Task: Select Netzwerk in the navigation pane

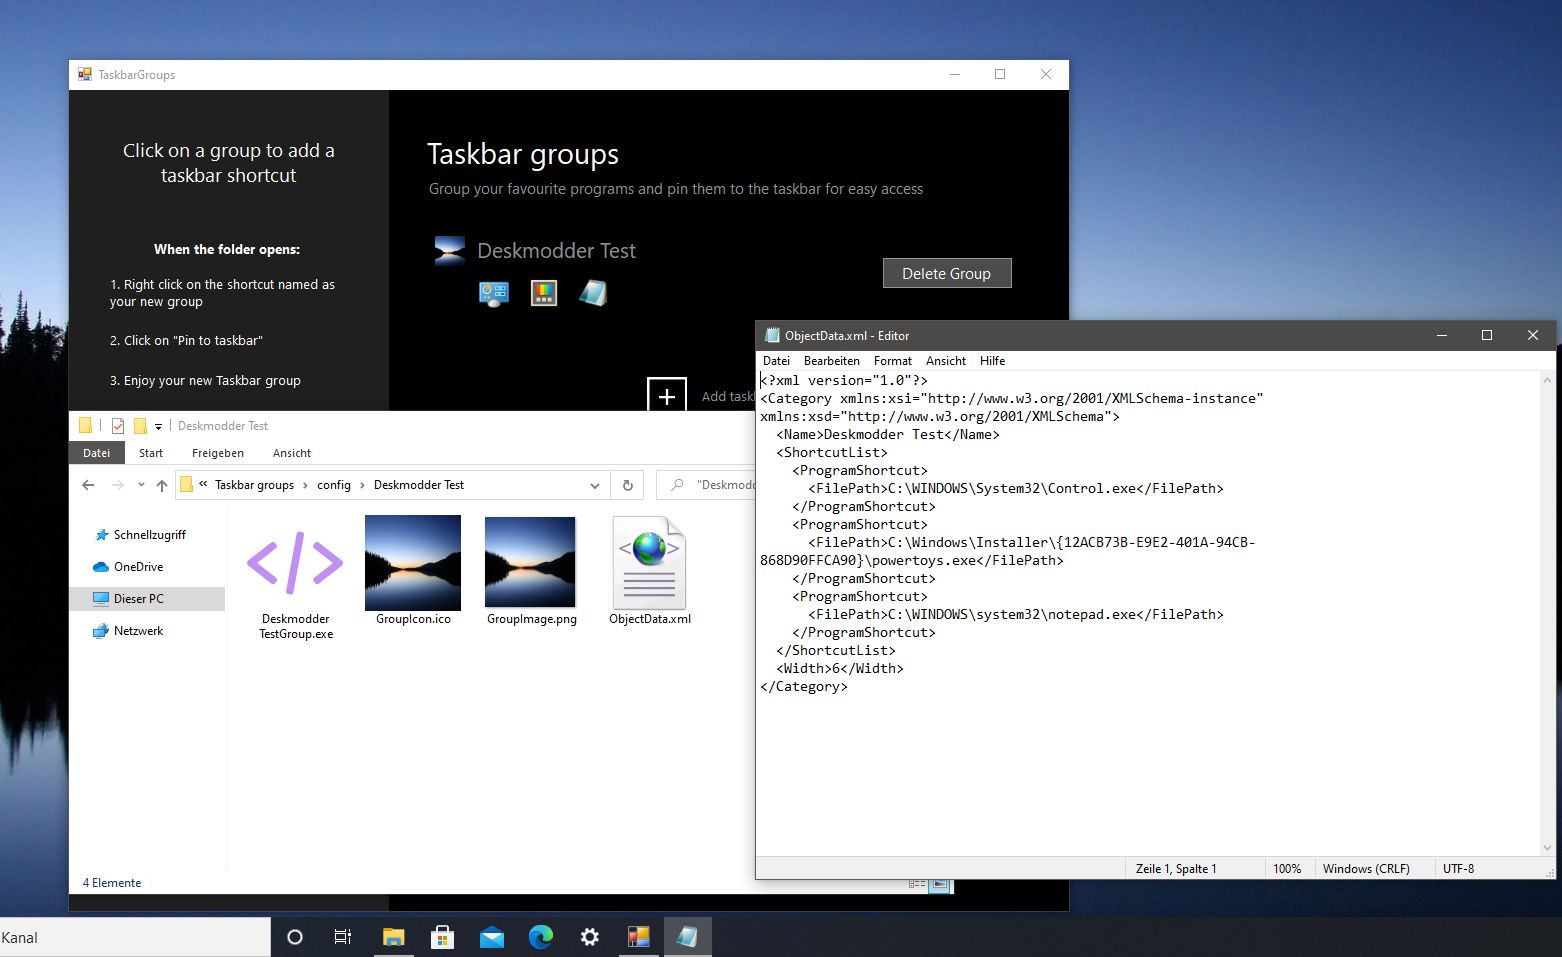Action: pyautogui.click(x=138, y=631)
